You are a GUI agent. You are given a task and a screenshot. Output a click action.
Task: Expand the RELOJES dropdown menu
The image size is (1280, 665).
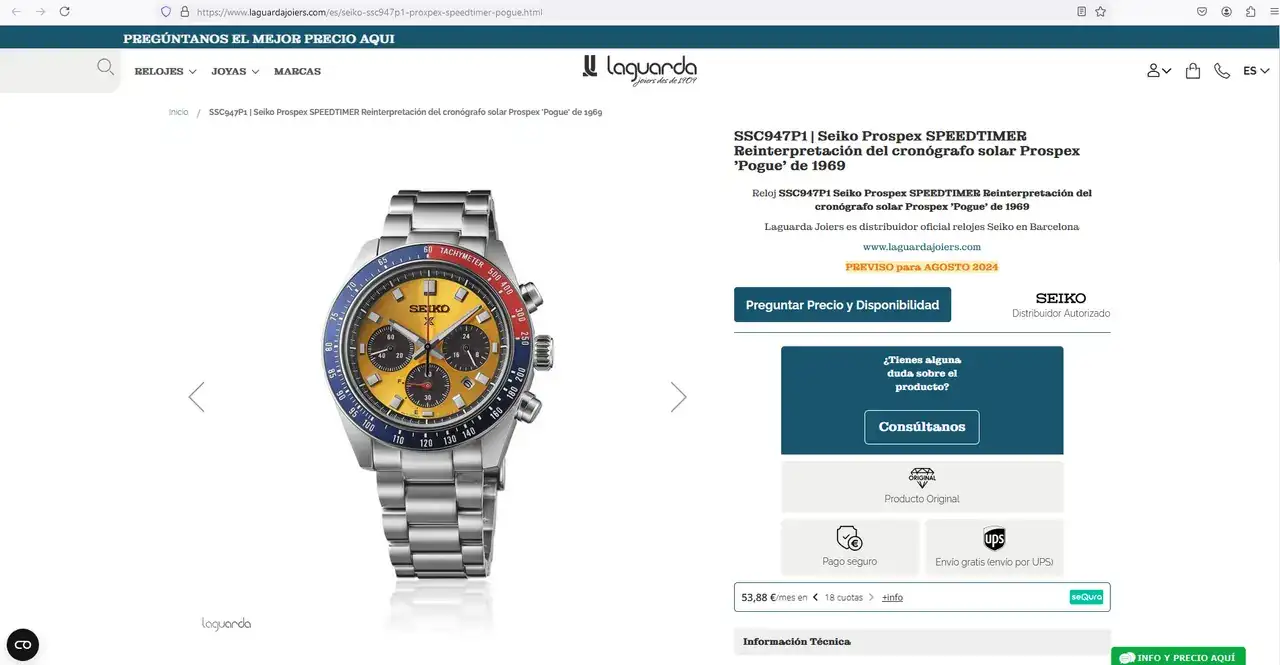coord(165,72)
